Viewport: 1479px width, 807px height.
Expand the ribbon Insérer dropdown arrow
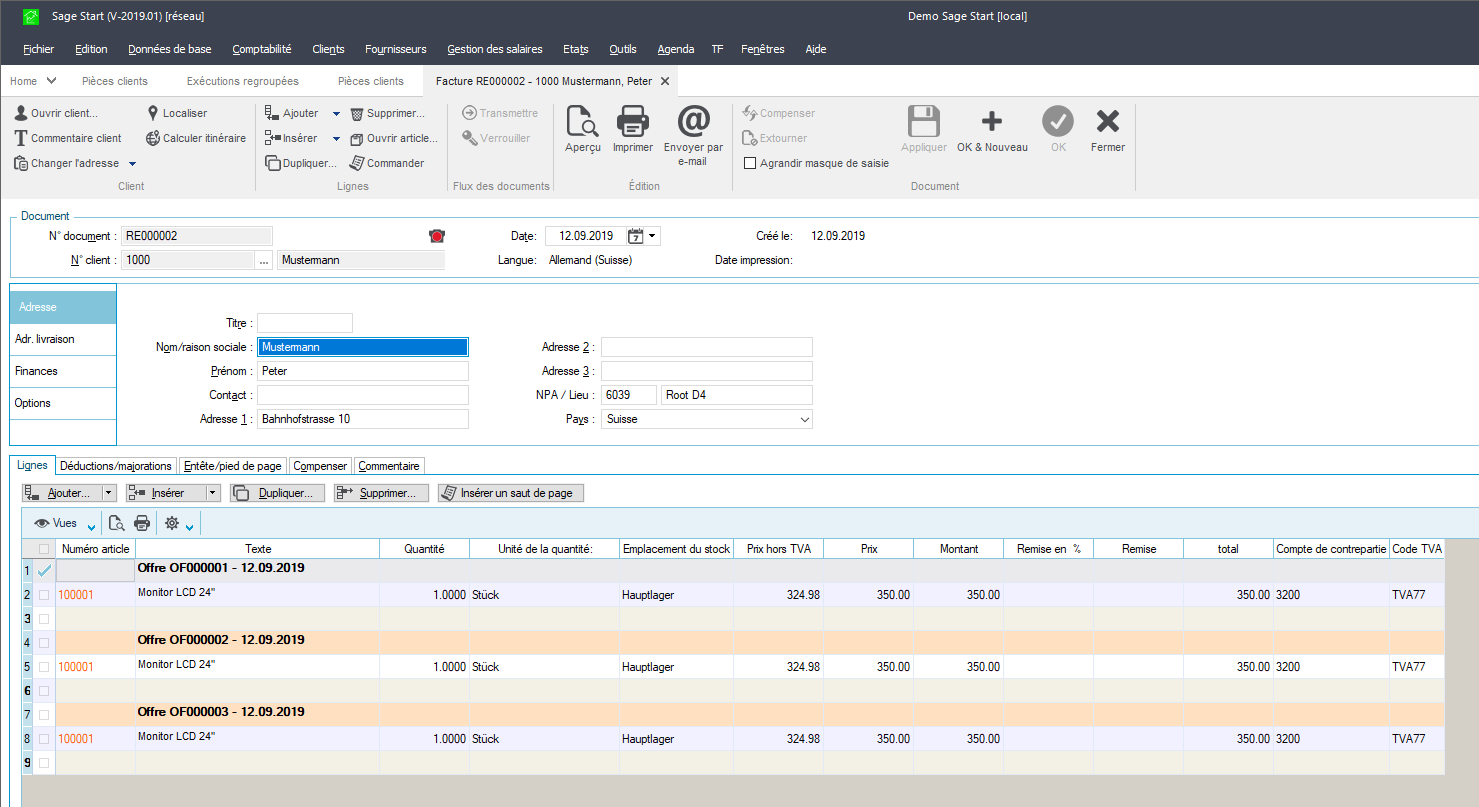tap(336, 139)
